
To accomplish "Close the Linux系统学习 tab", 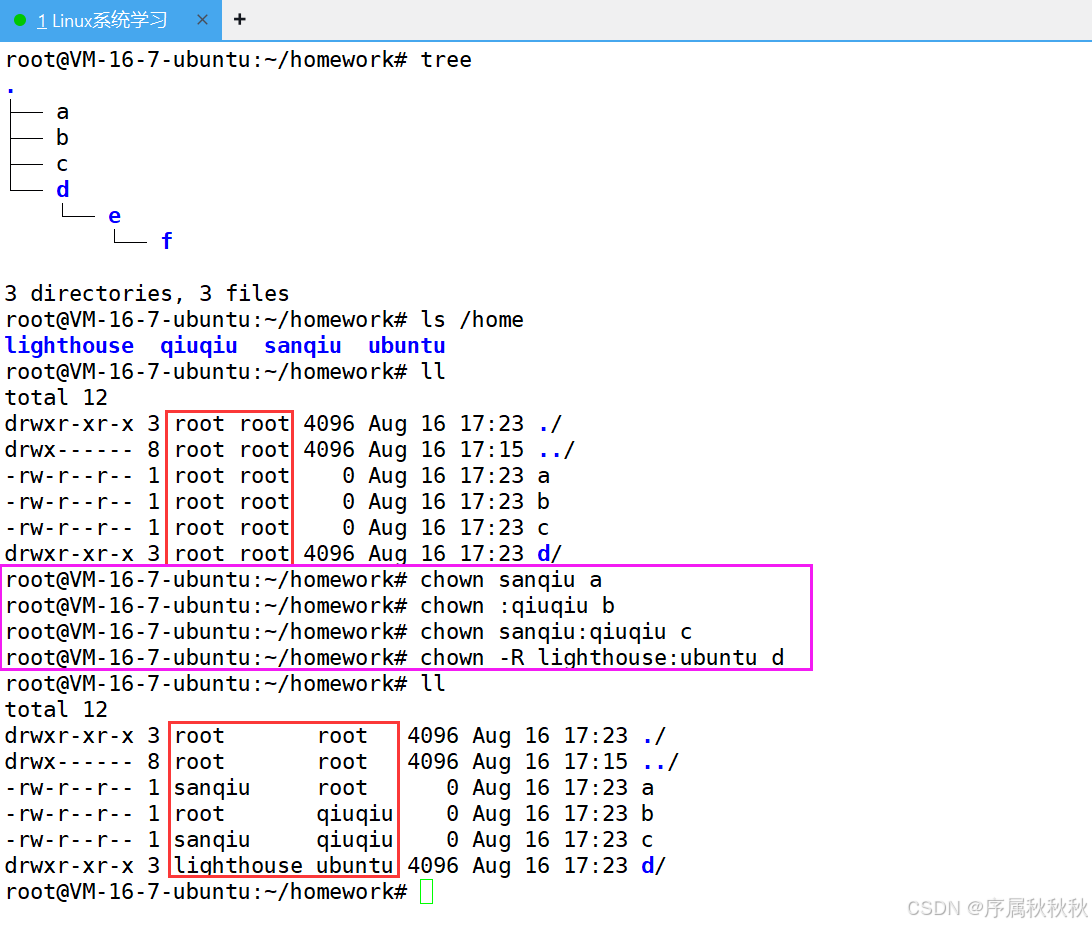I will tap(203, 20).
